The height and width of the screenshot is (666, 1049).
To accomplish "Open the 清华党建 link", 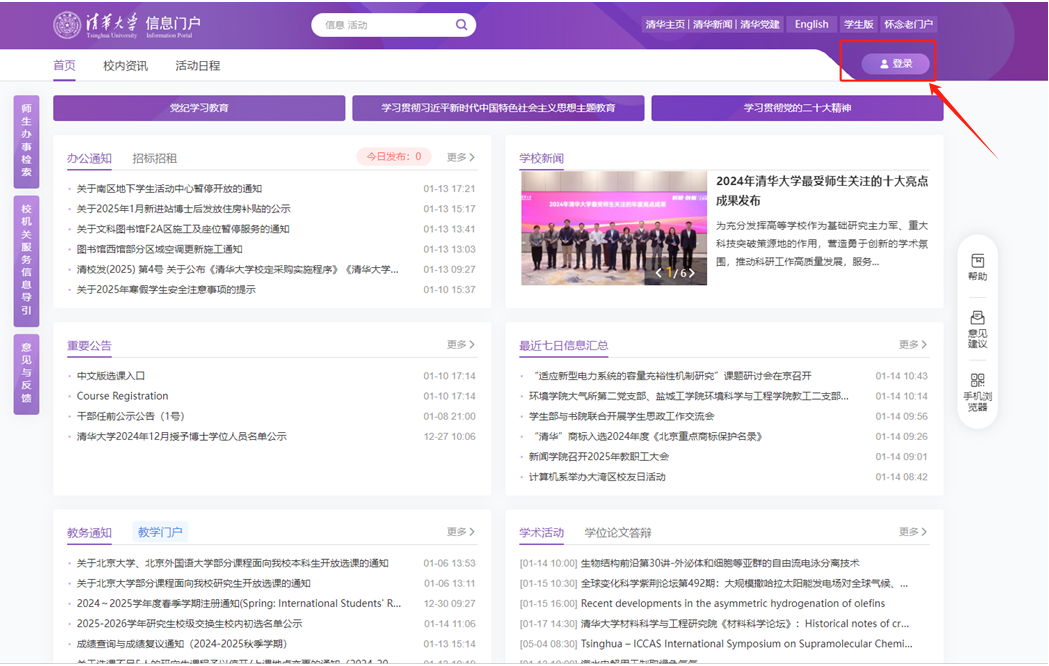I will pyautogui.click(x=760, y=25).
